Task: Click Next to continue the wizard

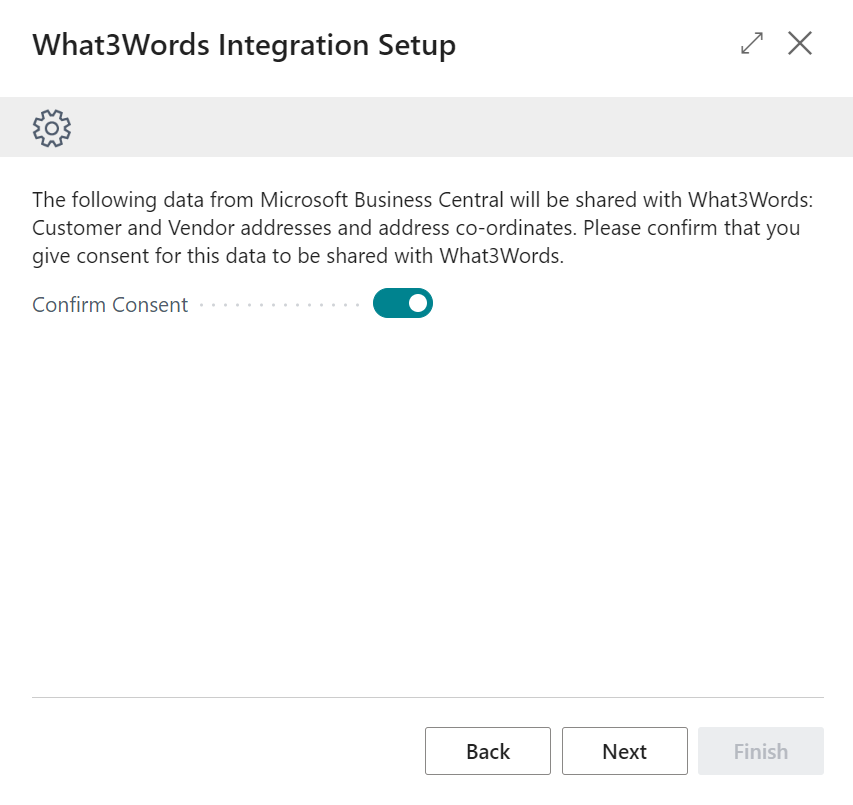Action: [x=624, y=751]
